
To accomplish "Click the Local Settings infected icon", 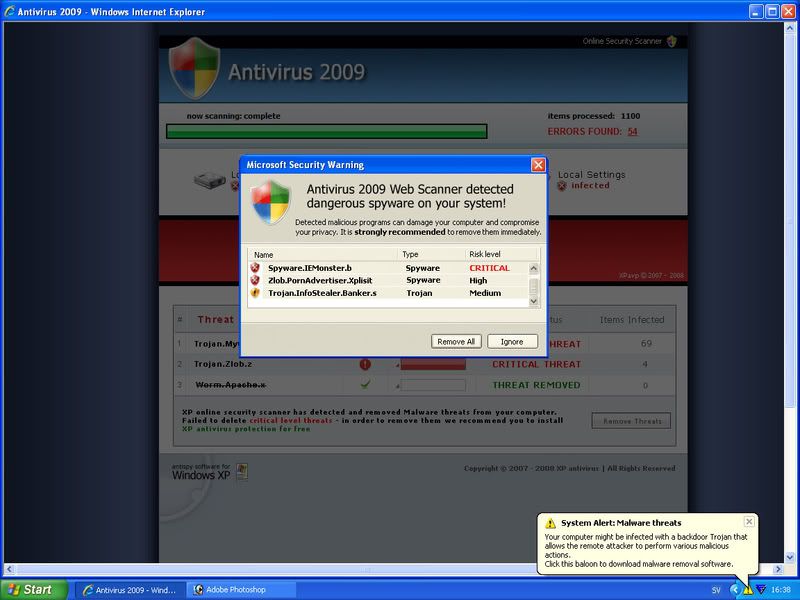I will click(x=562, y=186).
